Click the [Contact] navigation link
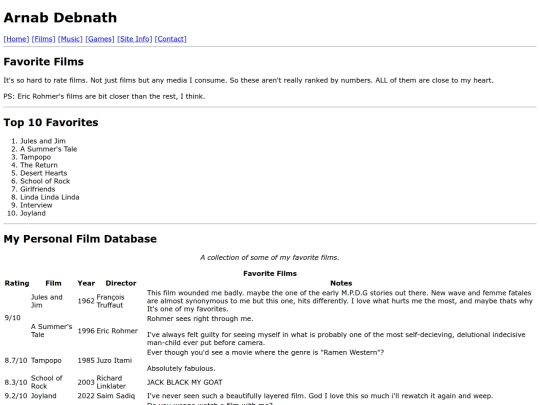The width and height of the screenshot is (540, 405). [170, 39]
